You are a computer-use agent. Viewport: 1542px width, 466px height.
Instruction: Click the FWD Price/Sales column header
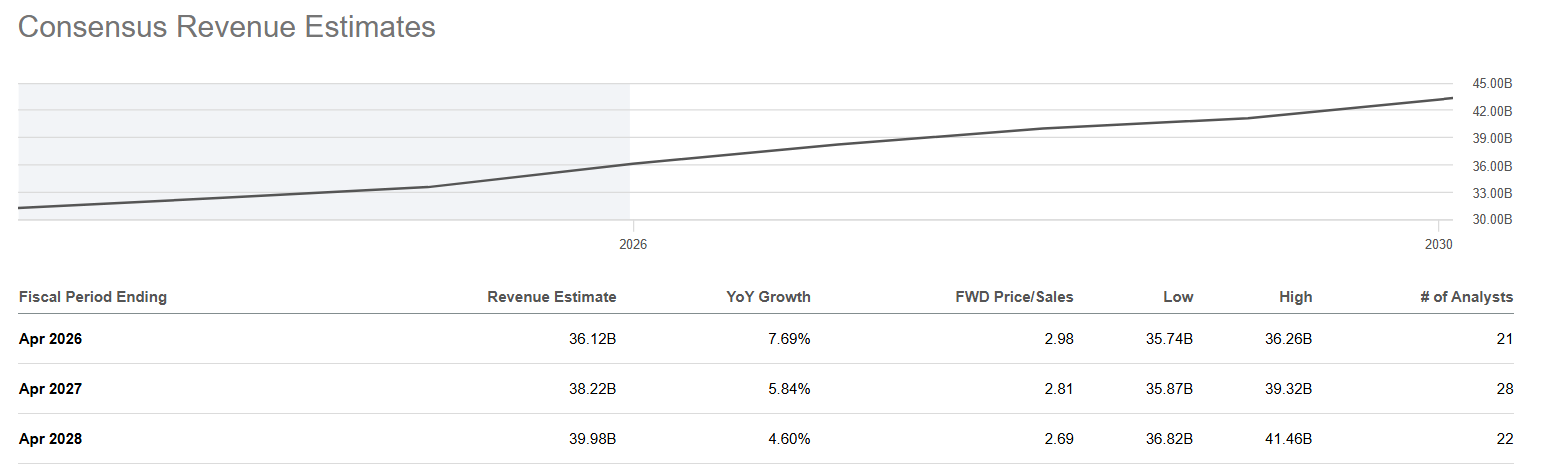pyautogui.click(x=1014, y=297)
